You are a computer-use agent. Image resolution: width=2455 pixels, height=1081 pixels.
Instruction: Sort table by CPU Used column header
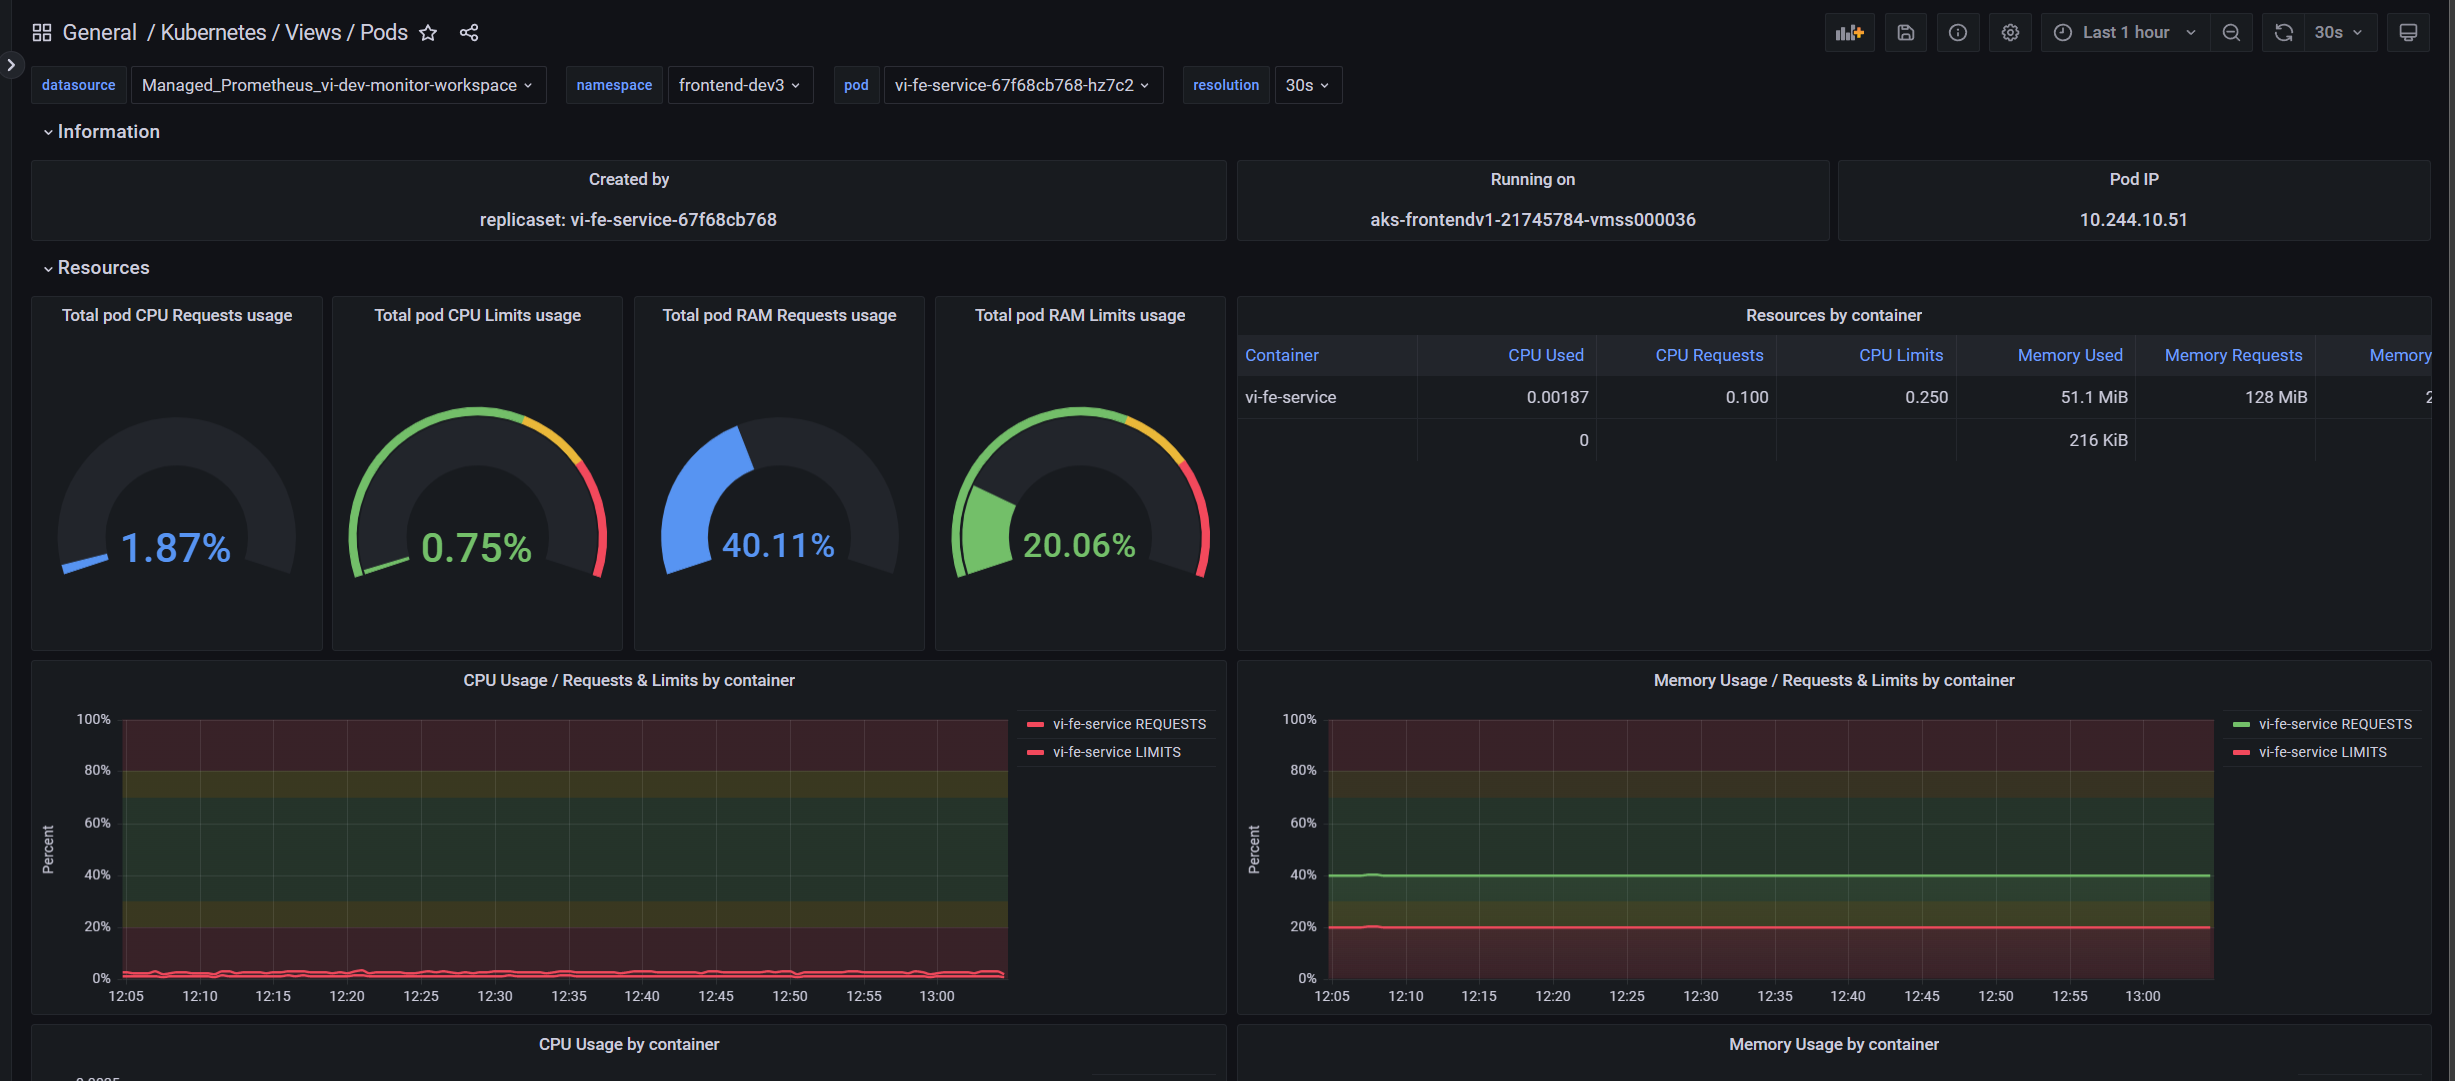click(x=1546, y=355)
